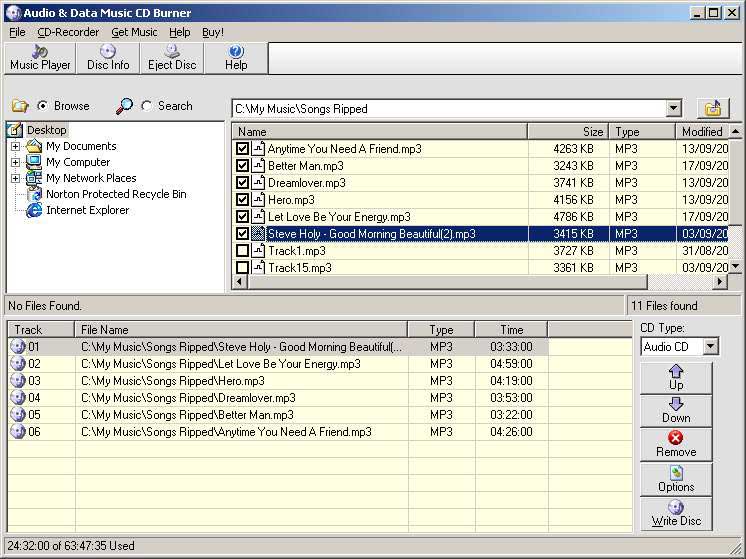Check the Track1.mp3 checkbox
Screen dimensions: 746x559
coord(242,251)
